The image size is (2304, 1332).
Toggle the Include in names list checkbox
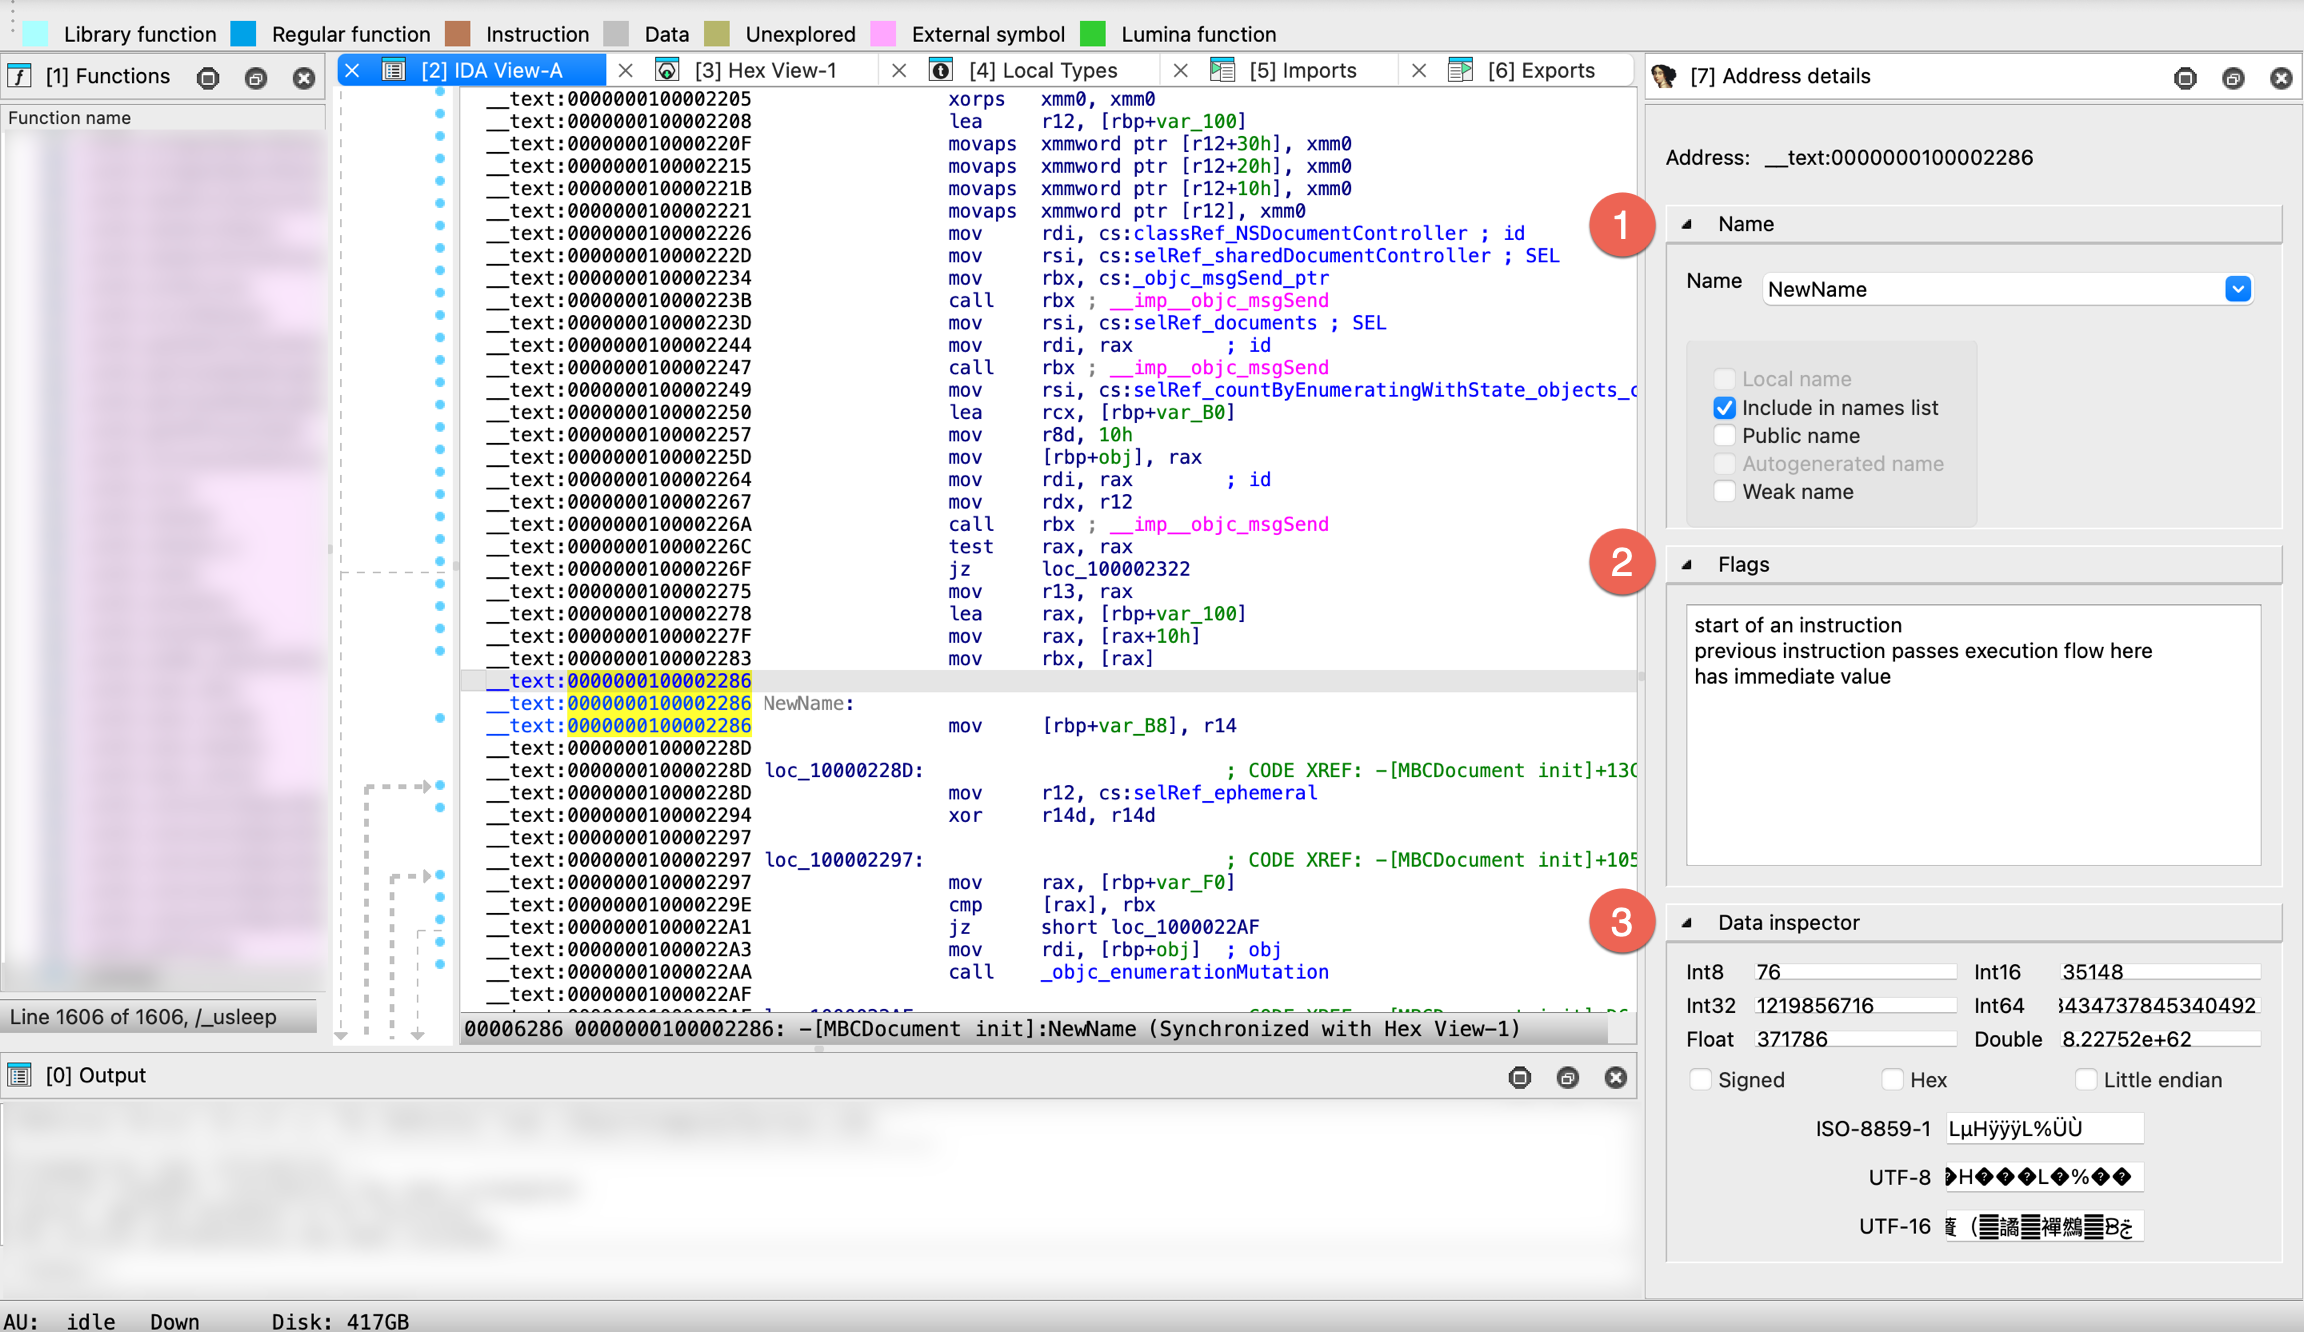point(1724,408)
